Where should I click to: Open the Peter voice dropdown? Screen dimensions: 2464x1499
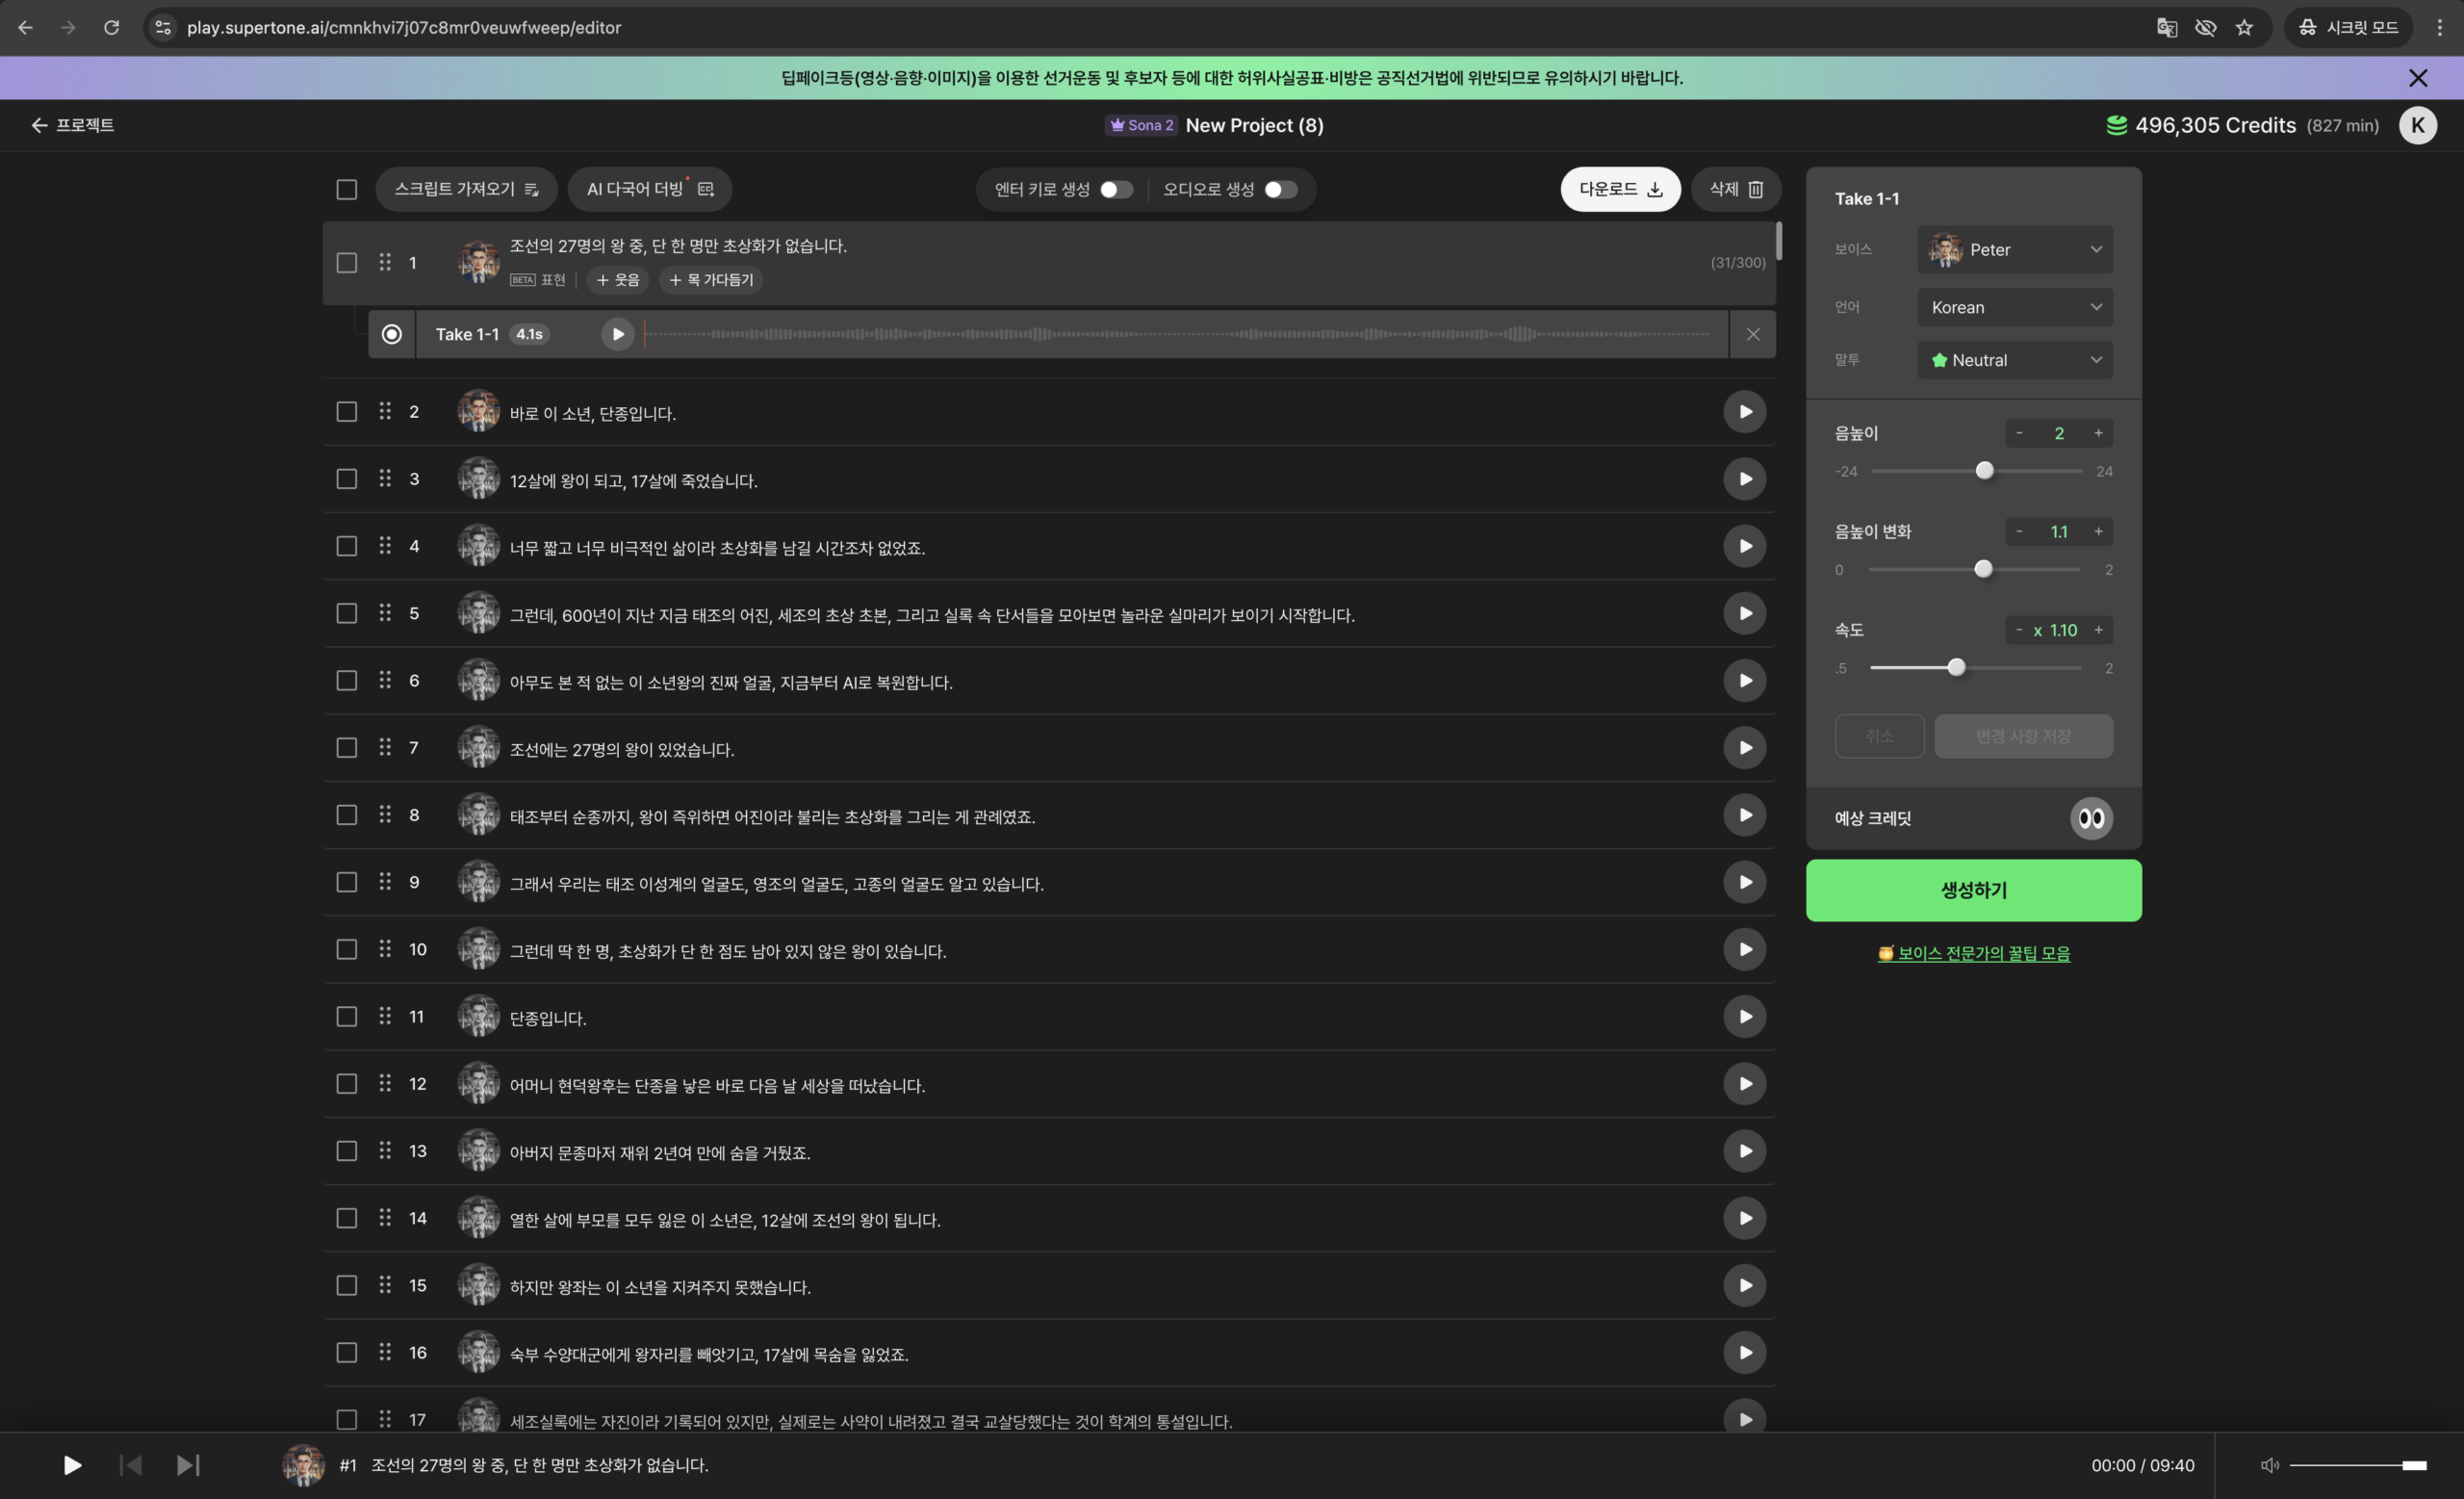click(x=2014, y=250)
